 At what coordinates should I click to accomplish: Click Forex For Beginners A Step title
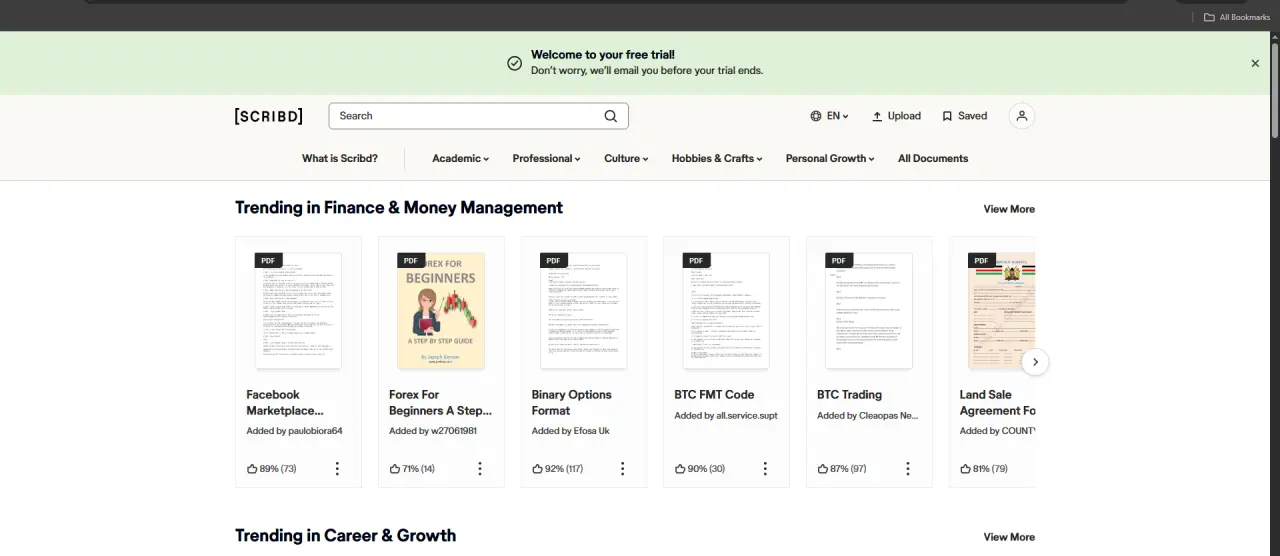[440, 402]
